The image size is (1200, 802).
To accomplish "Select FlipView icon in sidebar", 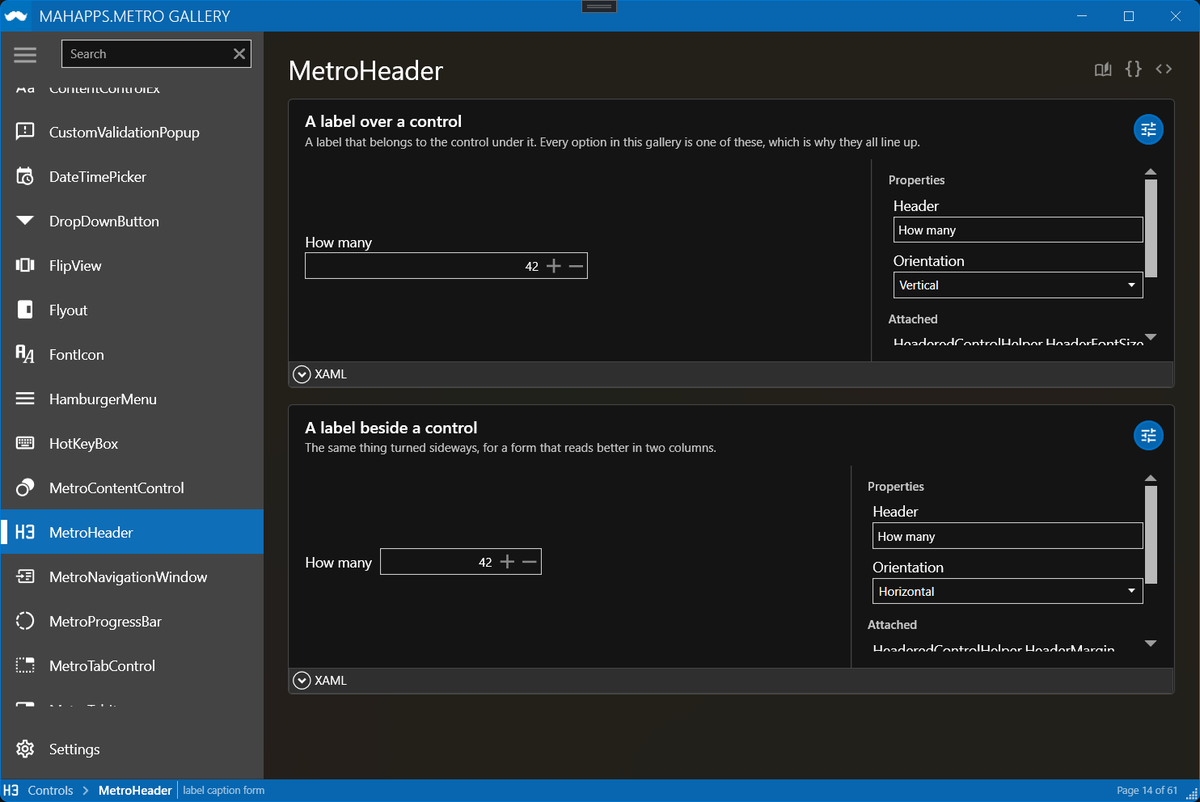I will tap(26, 266).
